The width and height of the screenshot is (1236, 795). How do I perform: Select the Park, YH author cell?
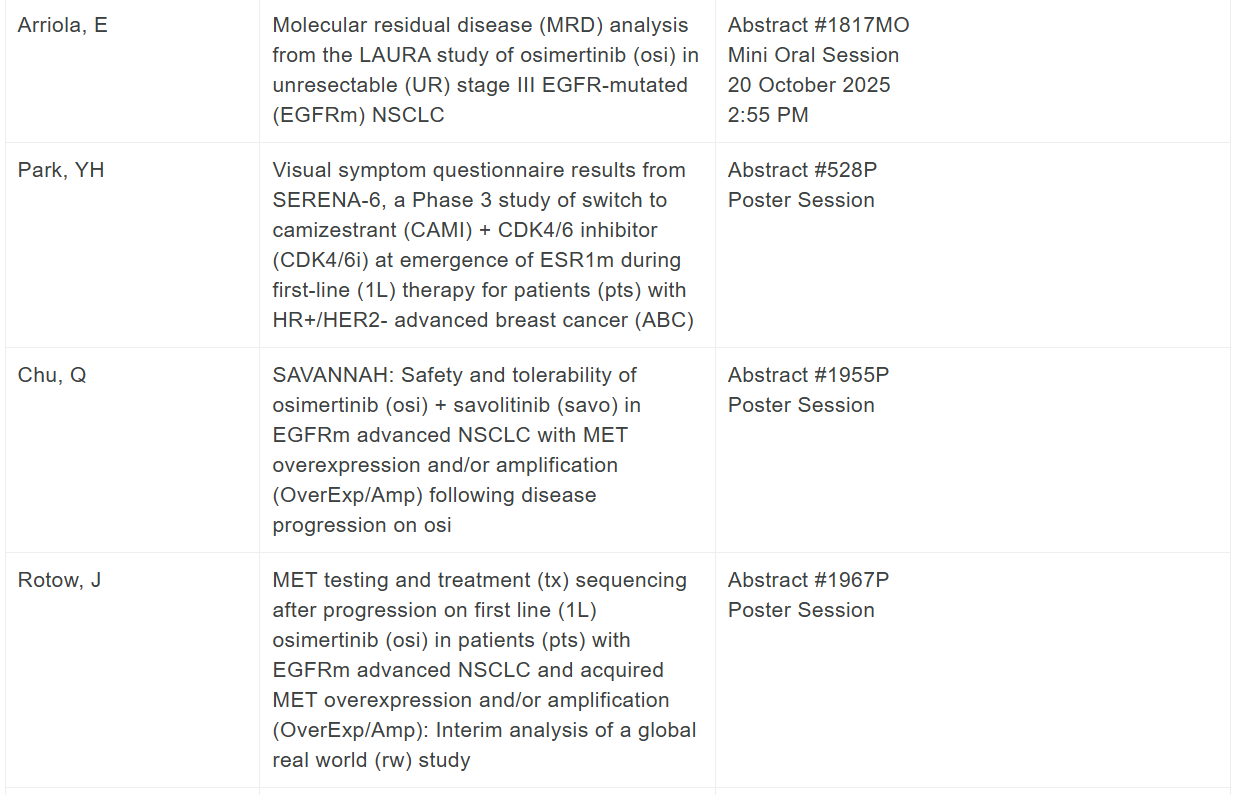(x=61, y=170)
